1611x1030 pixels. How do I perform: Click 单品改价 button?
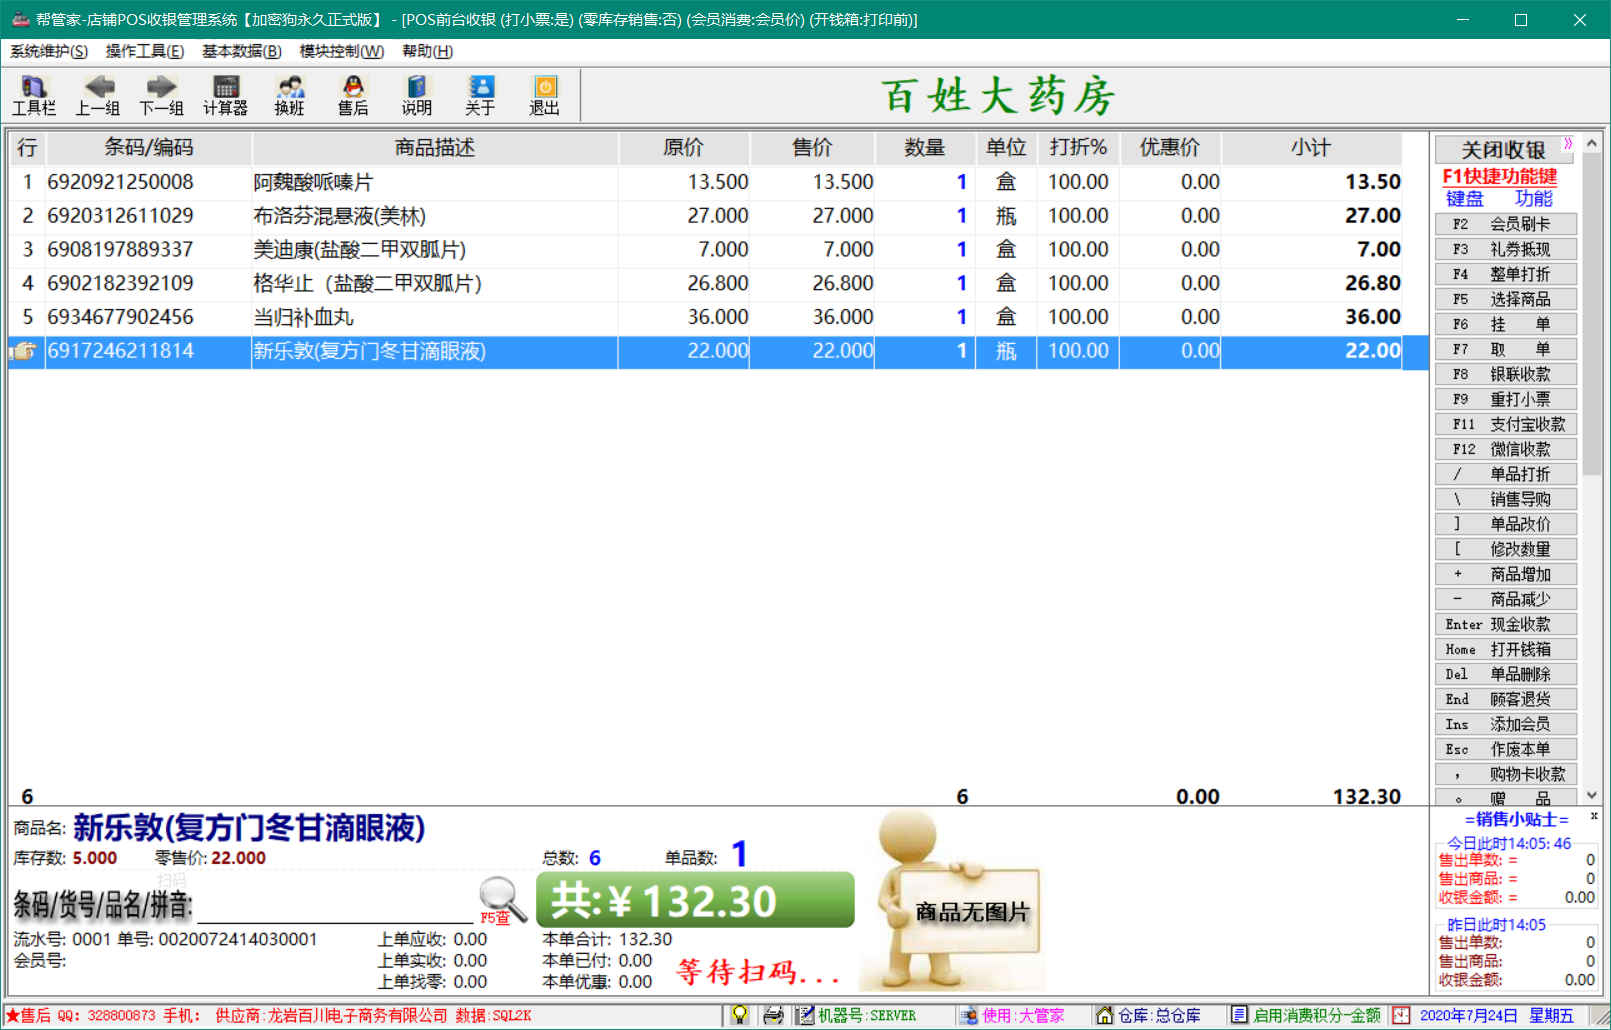click(x=1506, y=524)
